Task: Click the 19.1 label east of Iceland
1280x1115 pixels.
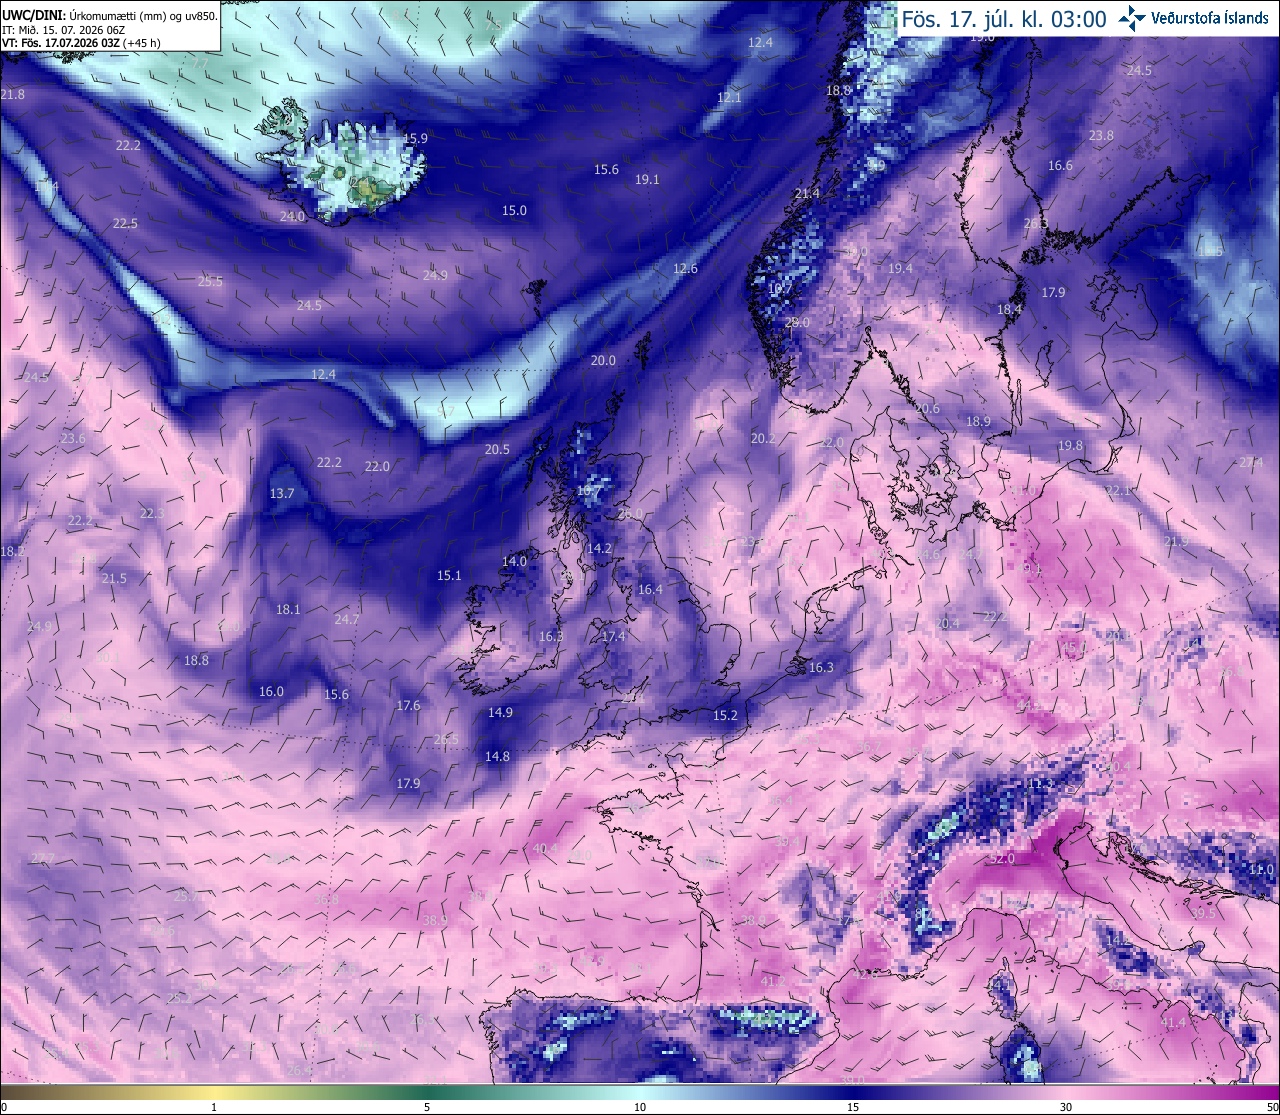Action: pyautogui.click(x=647, y=179)
